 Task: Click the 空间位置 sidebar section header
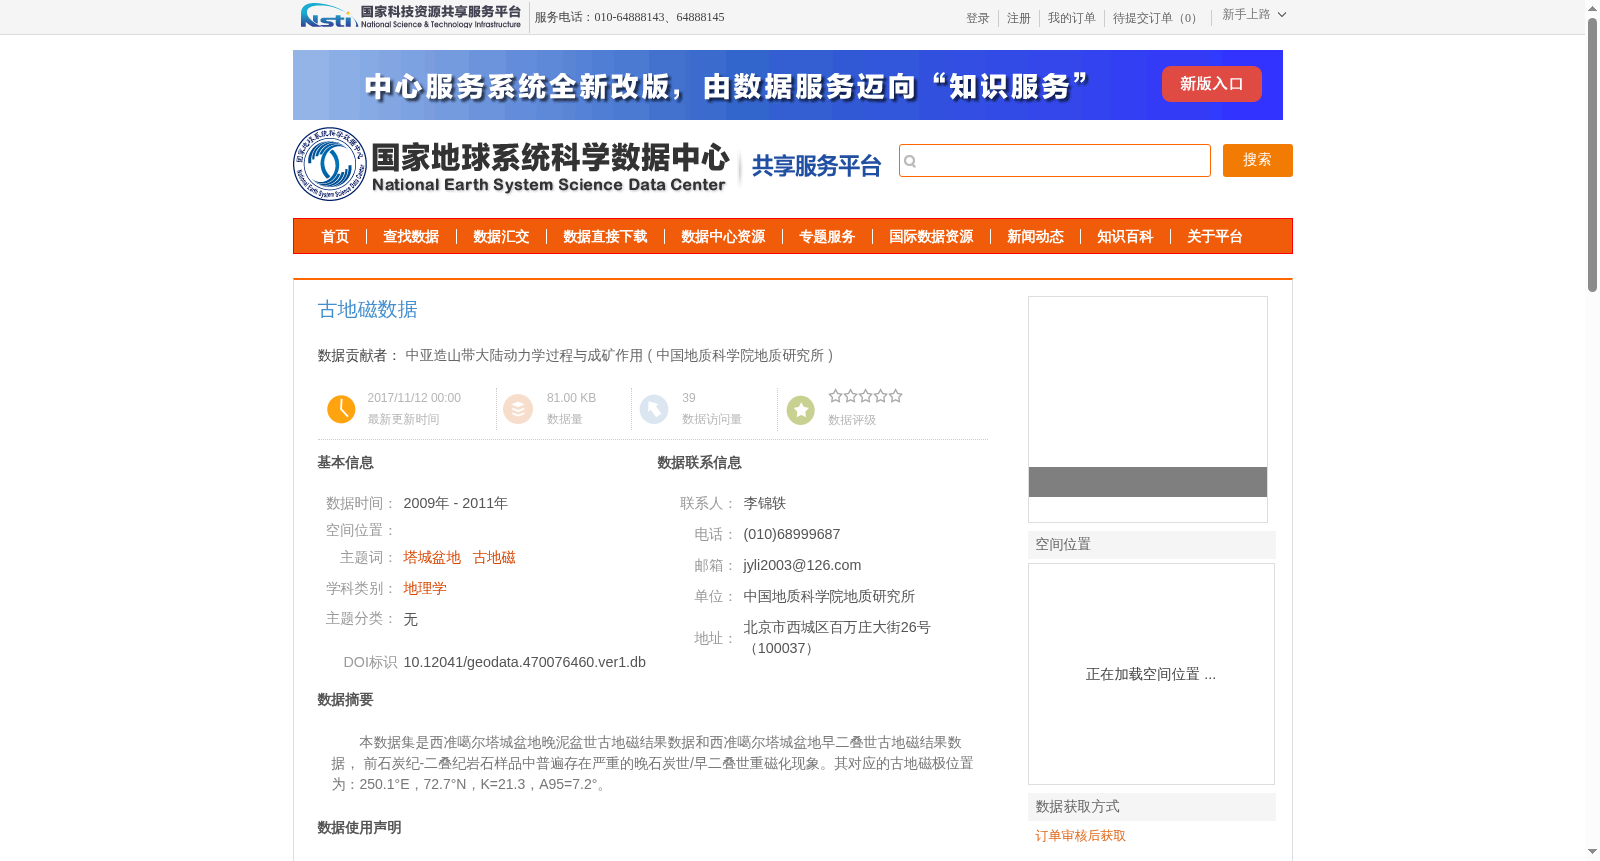[1152, 545]
